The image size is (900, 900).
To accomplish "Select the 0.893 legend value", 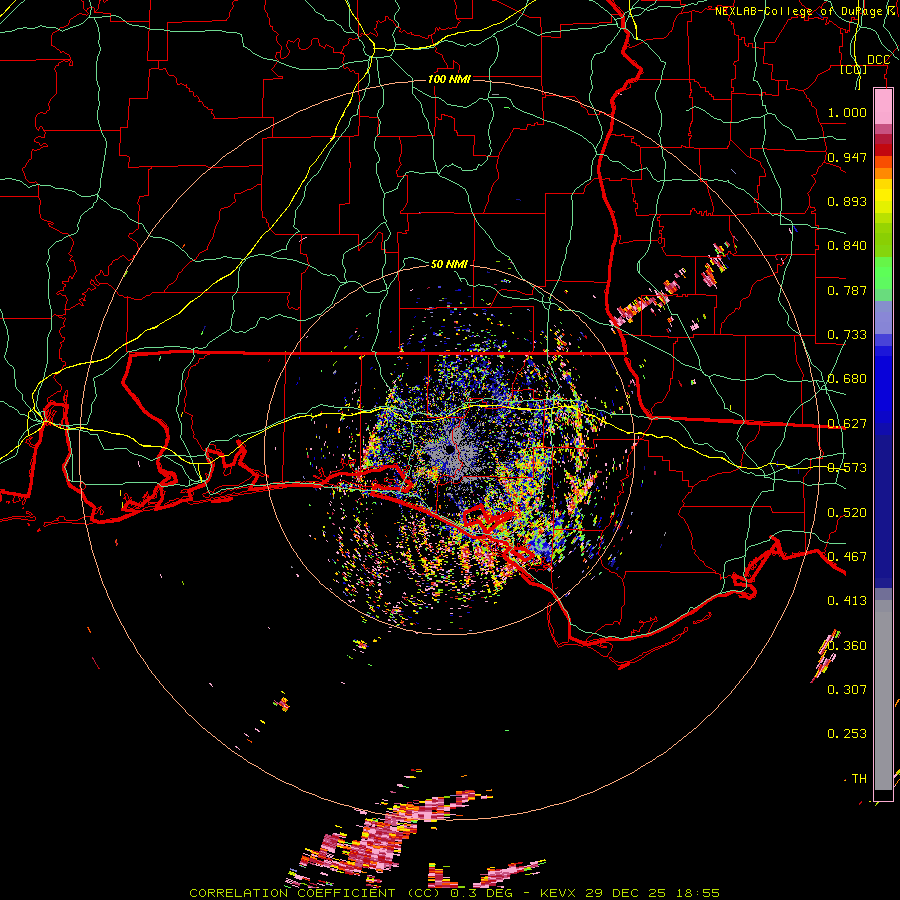I will [x=847, y=201].
